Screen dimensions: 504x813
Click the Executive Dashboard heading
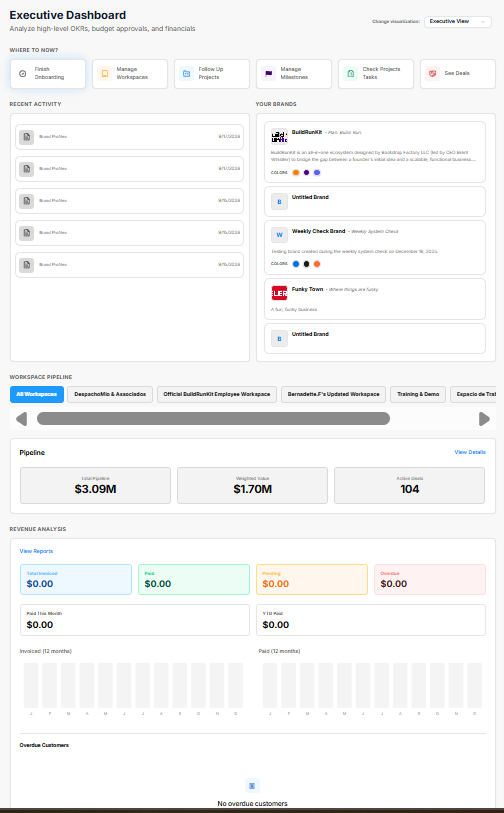[x=67, y=15]
